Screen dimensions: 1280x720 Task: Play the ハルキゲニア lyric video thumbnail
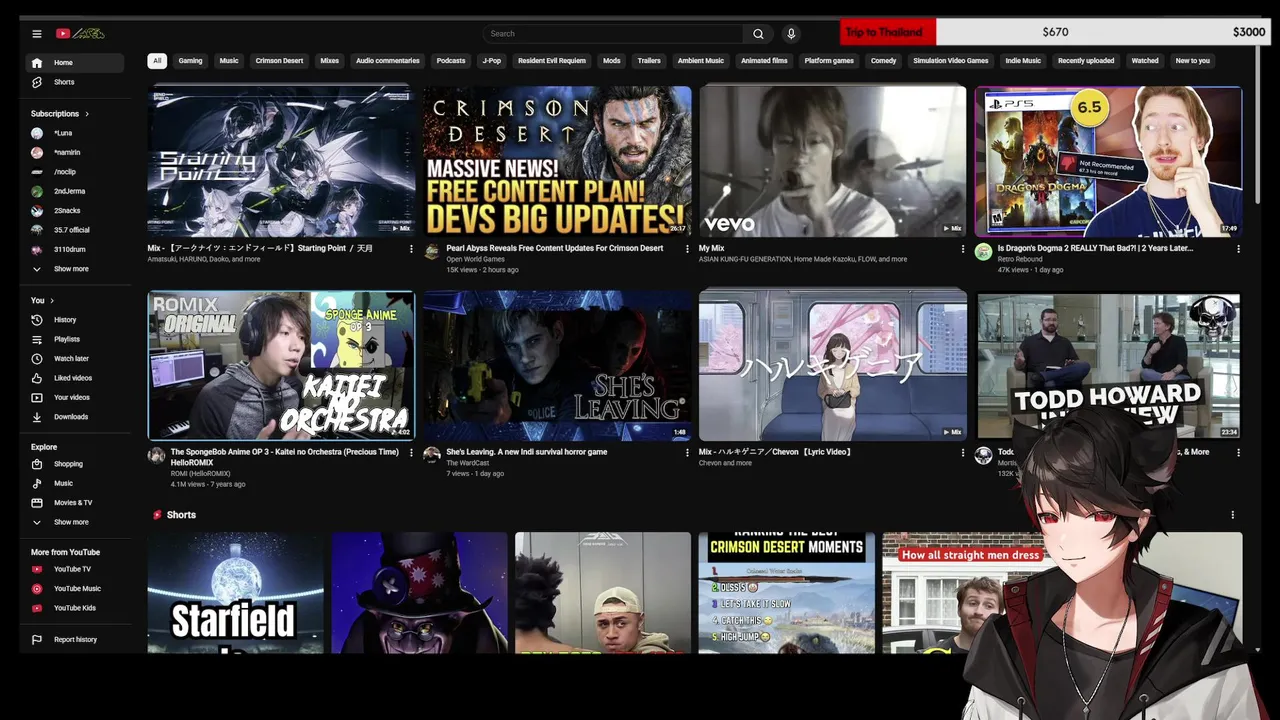(833, 366)
